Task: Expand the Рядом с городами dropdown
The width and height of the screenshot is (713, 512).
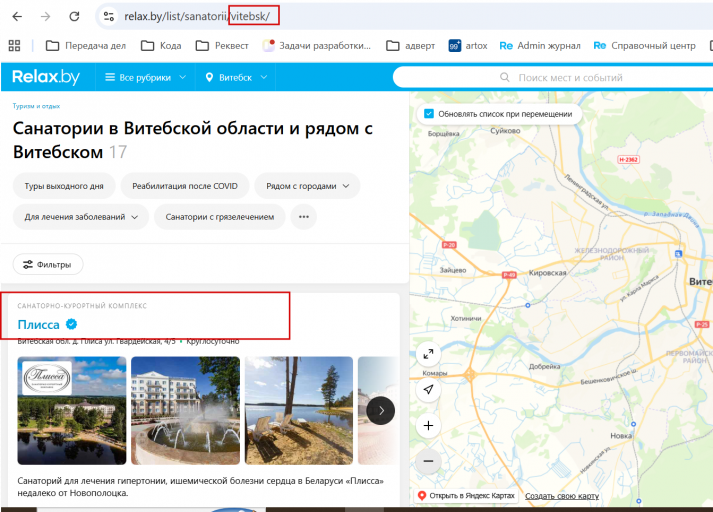Action: pos(307,186)
